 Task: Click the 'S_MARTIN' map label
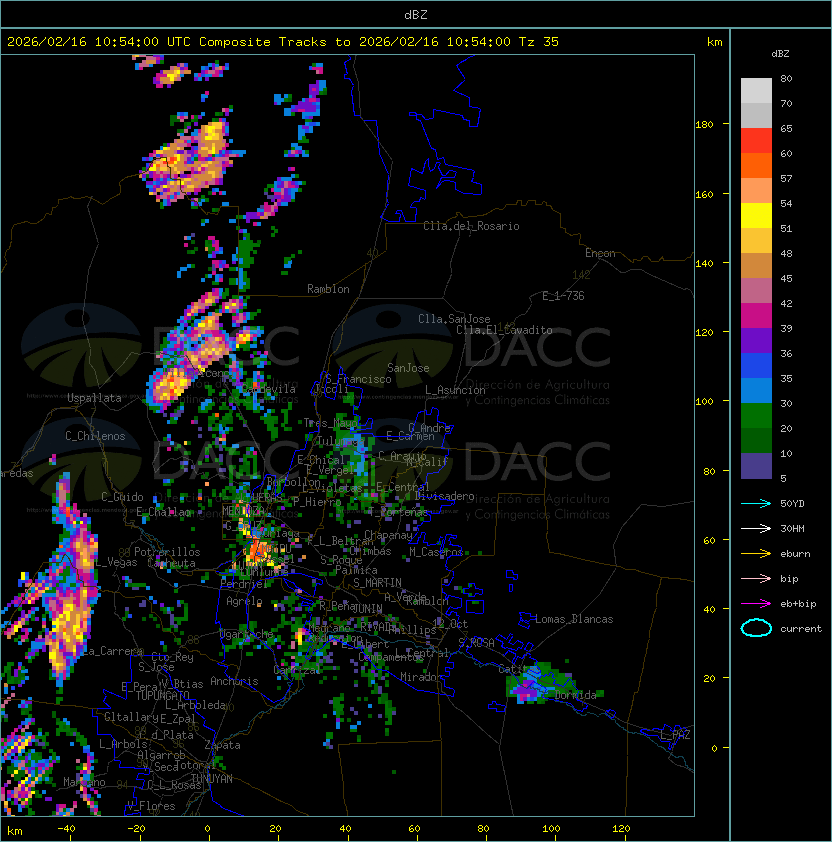tap(377, 583)
